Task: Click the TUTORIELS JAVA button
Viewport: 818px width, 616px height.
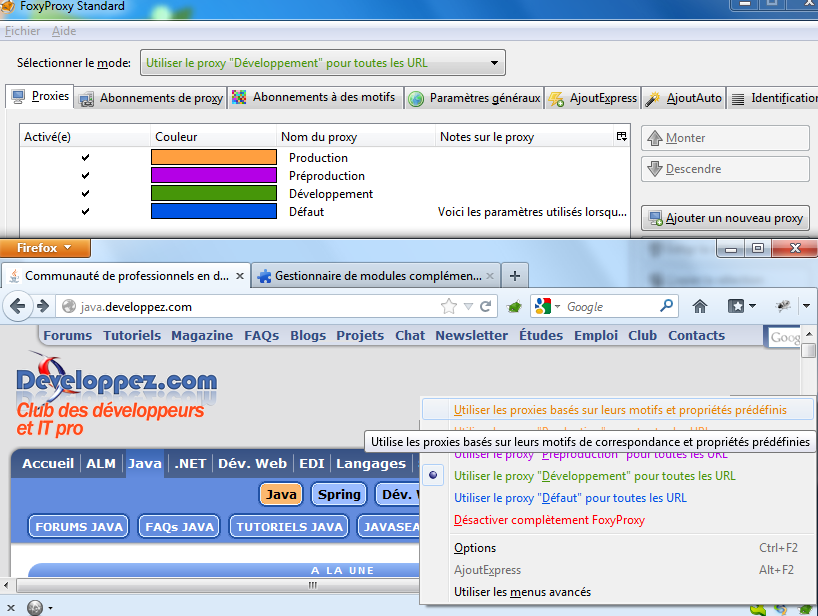Action: [x=290, y=527]
